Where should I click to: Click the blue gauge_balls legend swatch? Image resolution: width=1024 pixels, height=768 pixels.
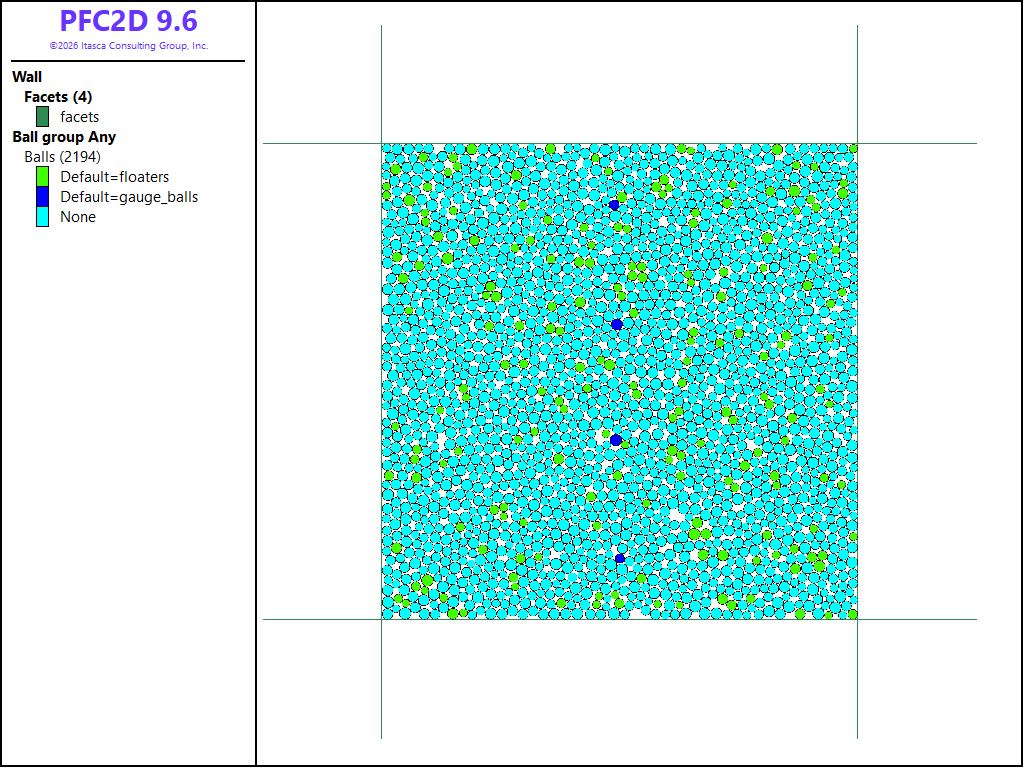[x=42, y=197]
